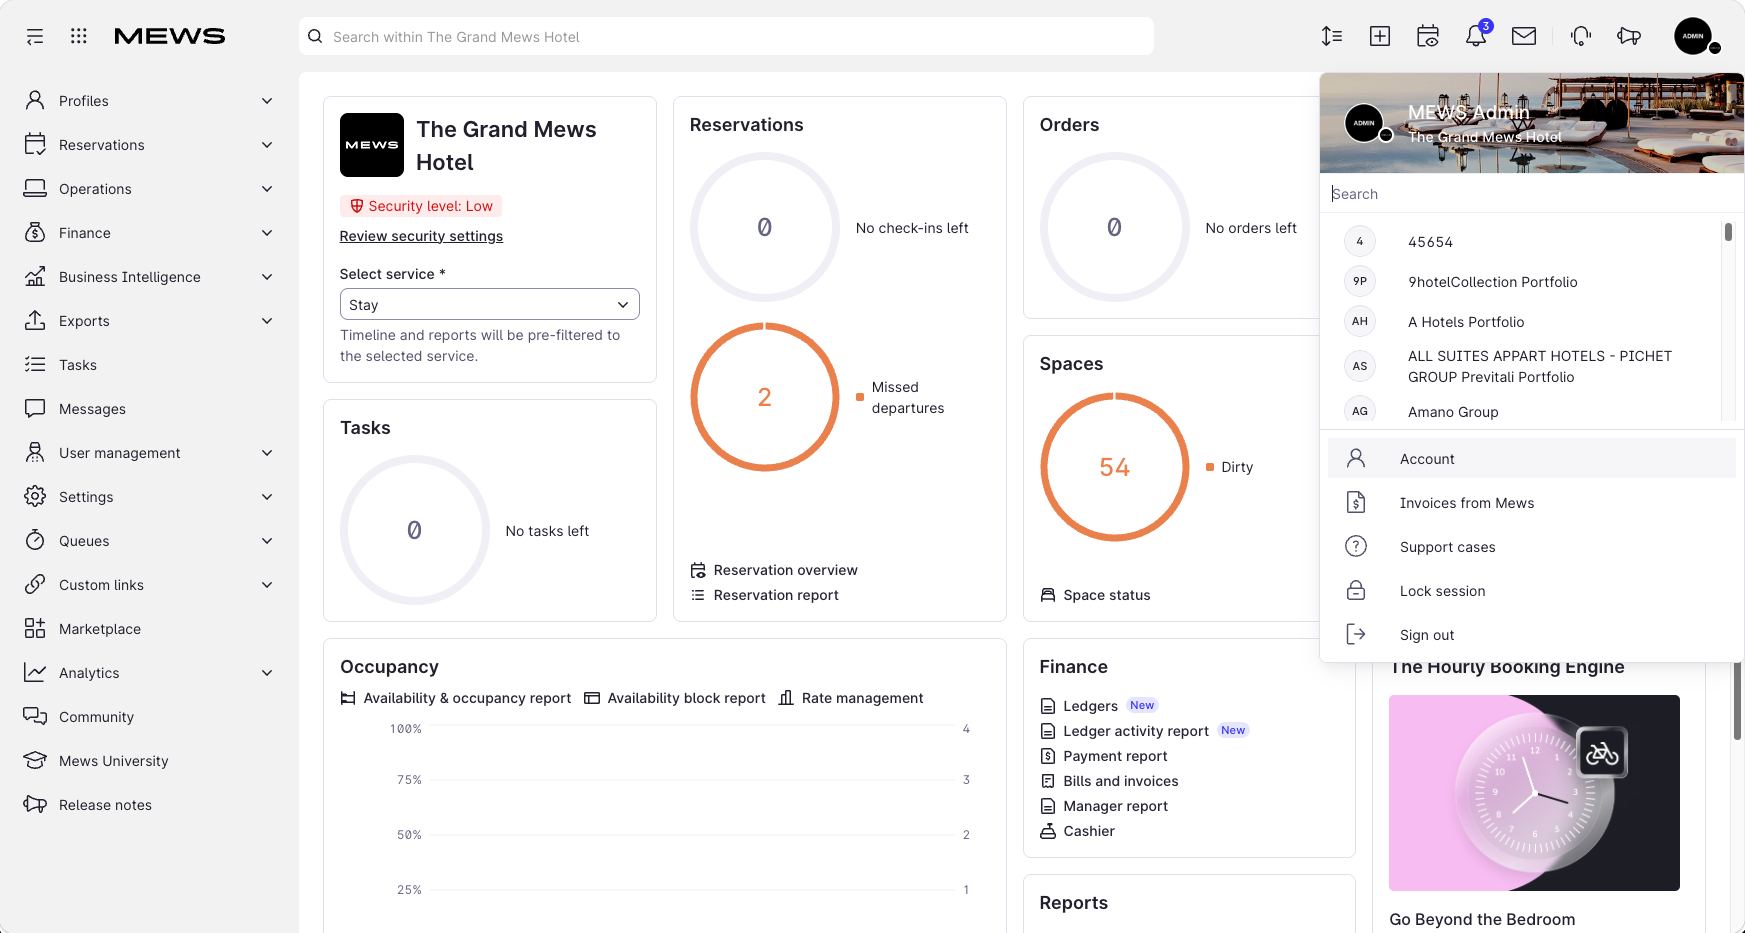Click the Reservation overview calendar icon
Viewport: 1745px width, 933px height.
click(698, 570)
